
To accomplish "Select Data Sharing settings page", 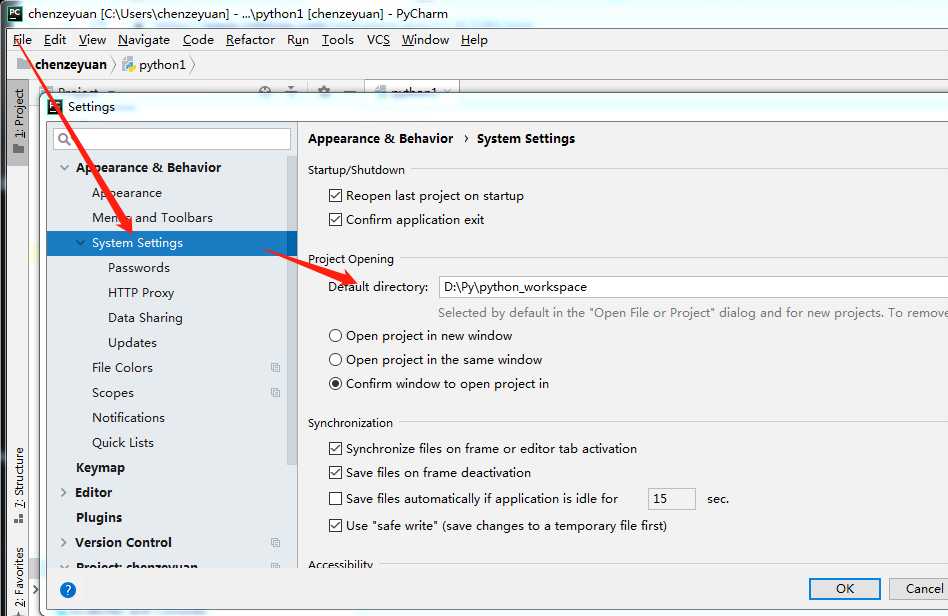I will coord(145,318).
